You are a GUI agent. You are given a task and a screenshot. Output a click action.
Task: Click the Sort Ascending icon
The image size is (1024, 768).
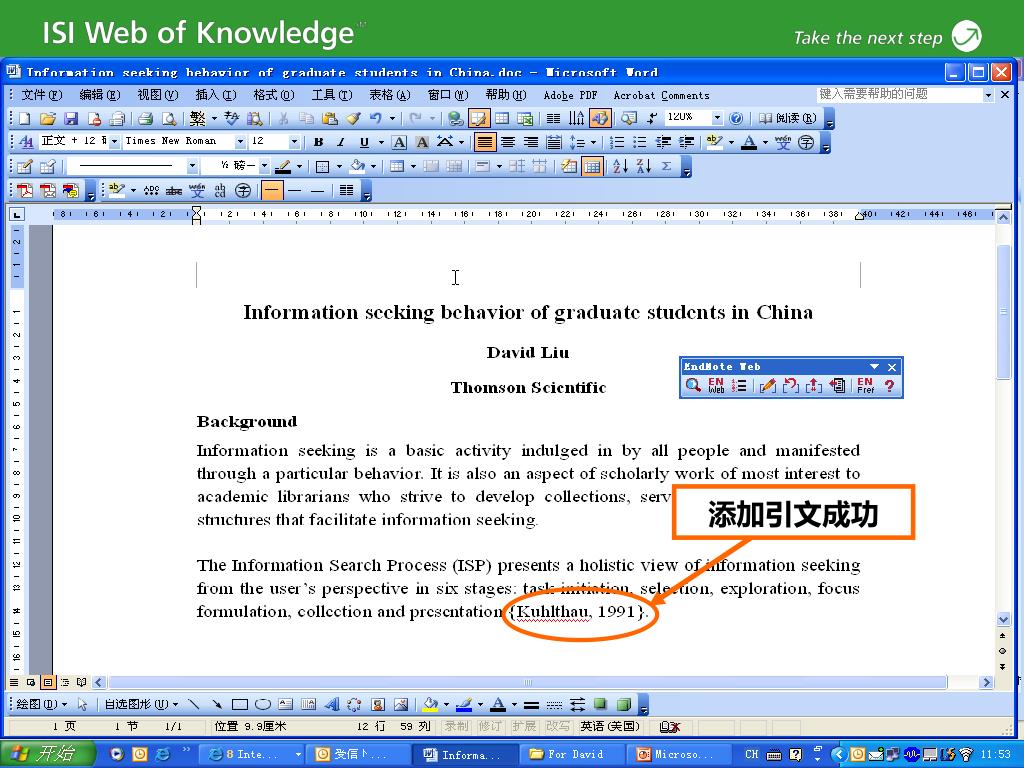pos(620,166)
